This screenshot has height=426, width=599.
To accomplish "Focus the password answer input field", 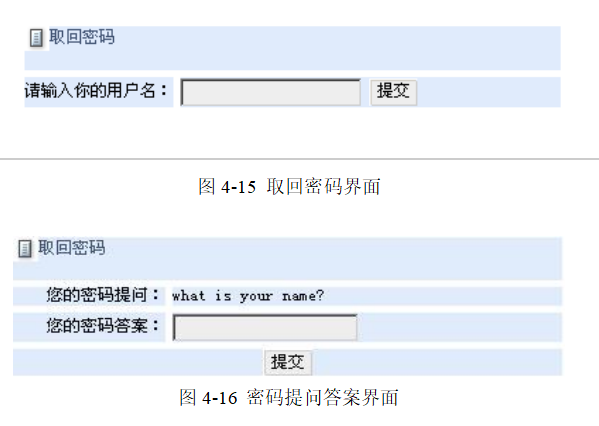I will pos(265,327).
